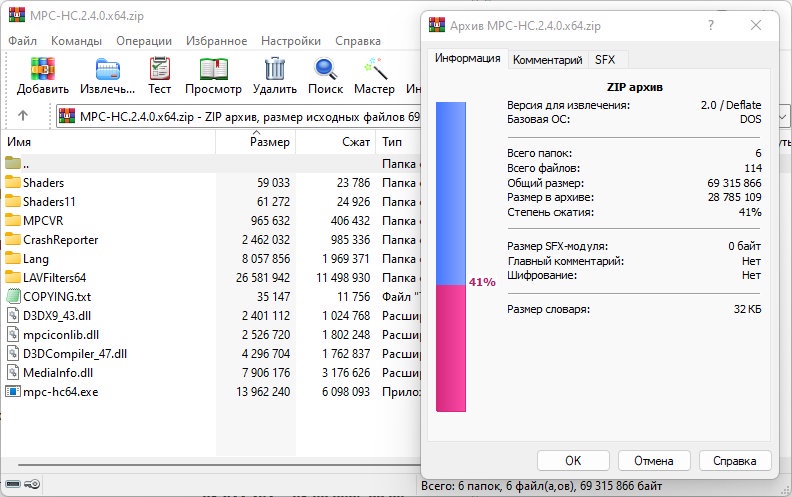The image size is (792, 497).
Task: Click the dialog help question mark
Action: coord(711,25)
